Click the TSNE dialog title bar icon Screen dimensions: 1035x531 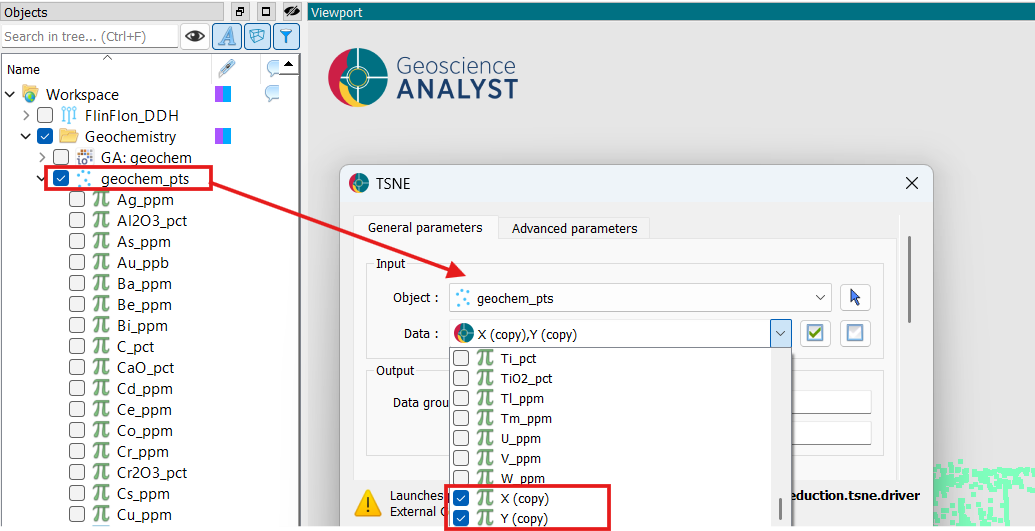point(358,183)
